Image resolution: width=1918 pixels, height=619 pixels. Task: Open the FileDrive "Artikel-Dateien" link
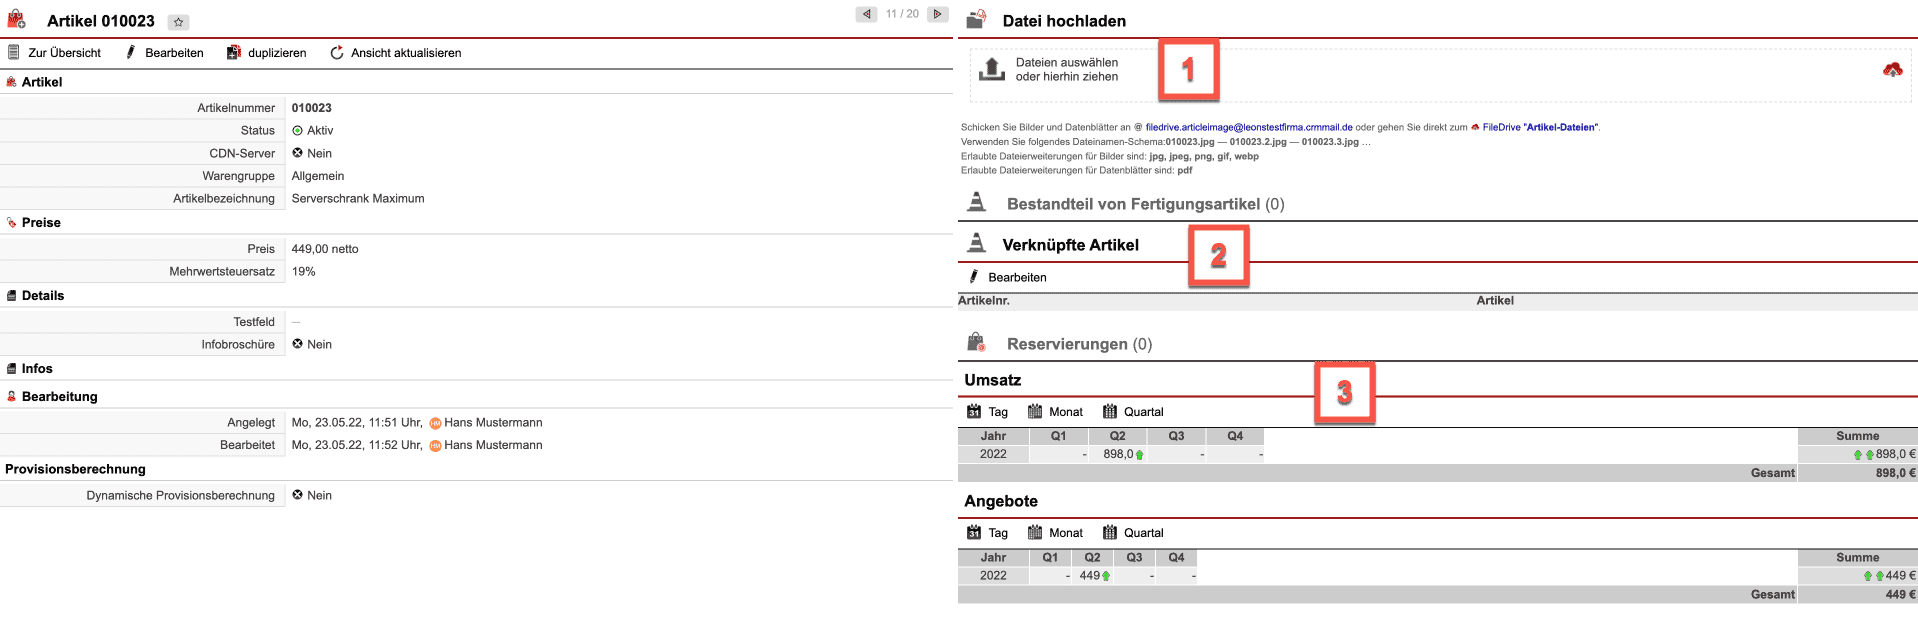1540,127
